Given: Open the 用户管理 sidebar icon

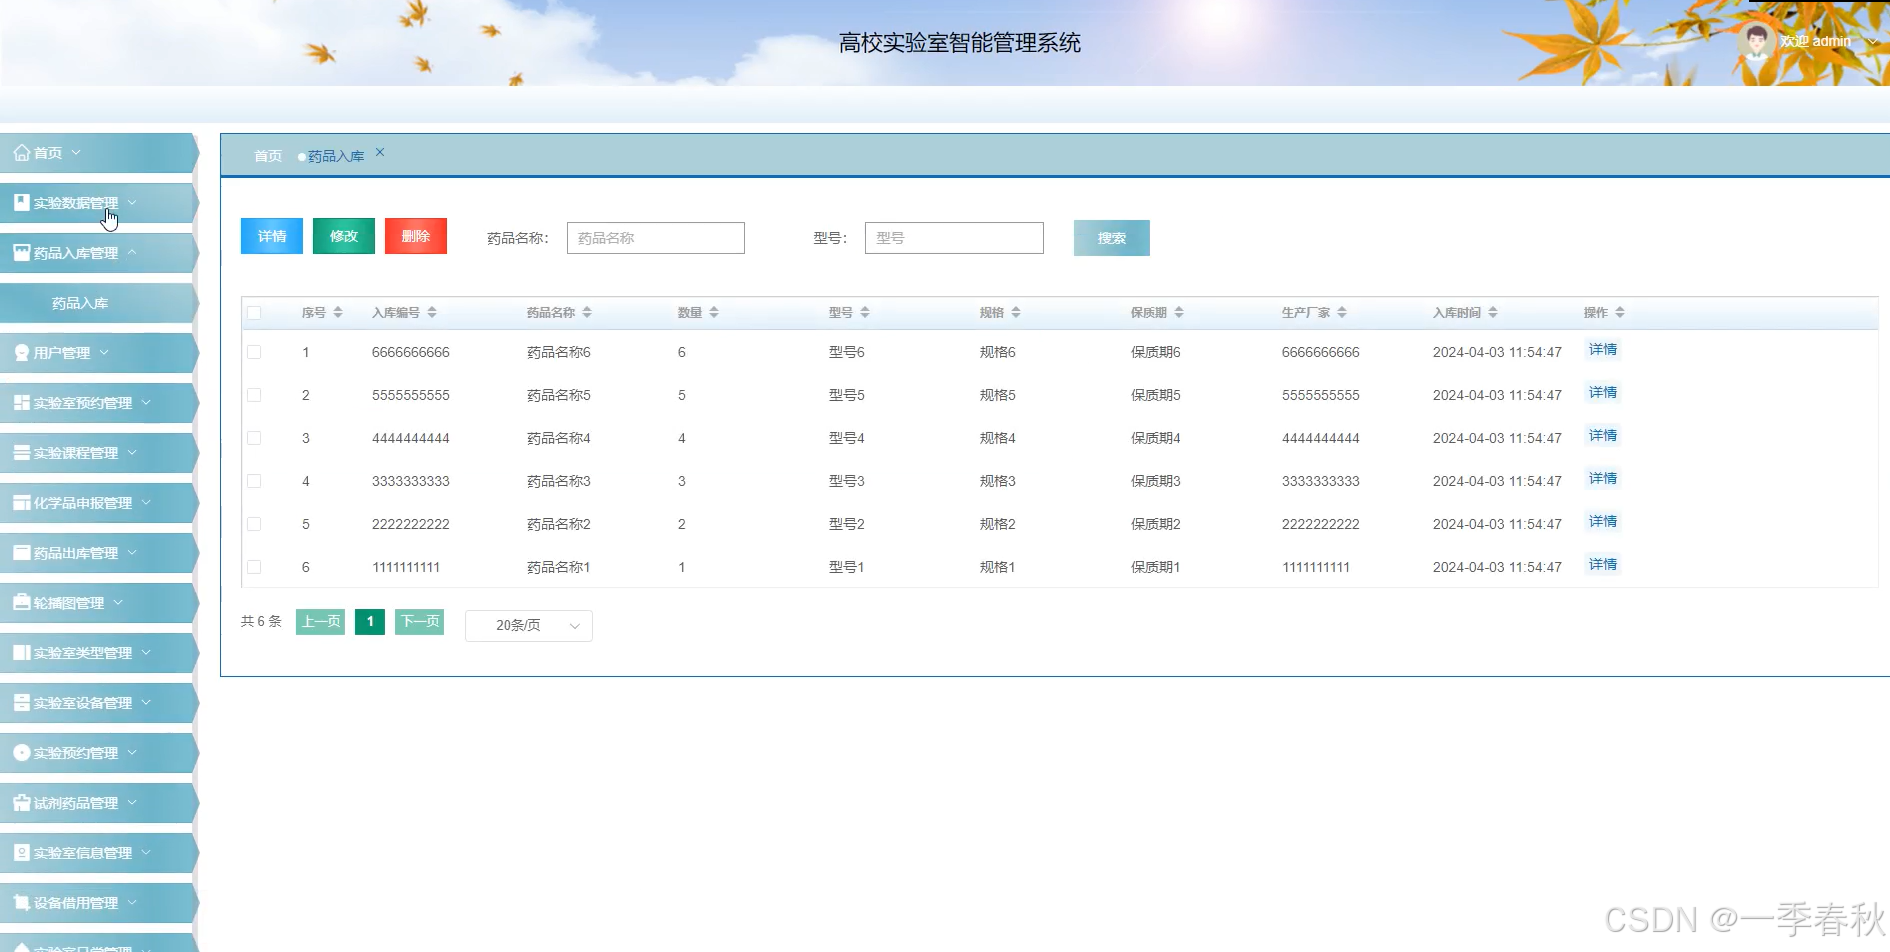Looking at the screenshot, I should coord(22,352).
